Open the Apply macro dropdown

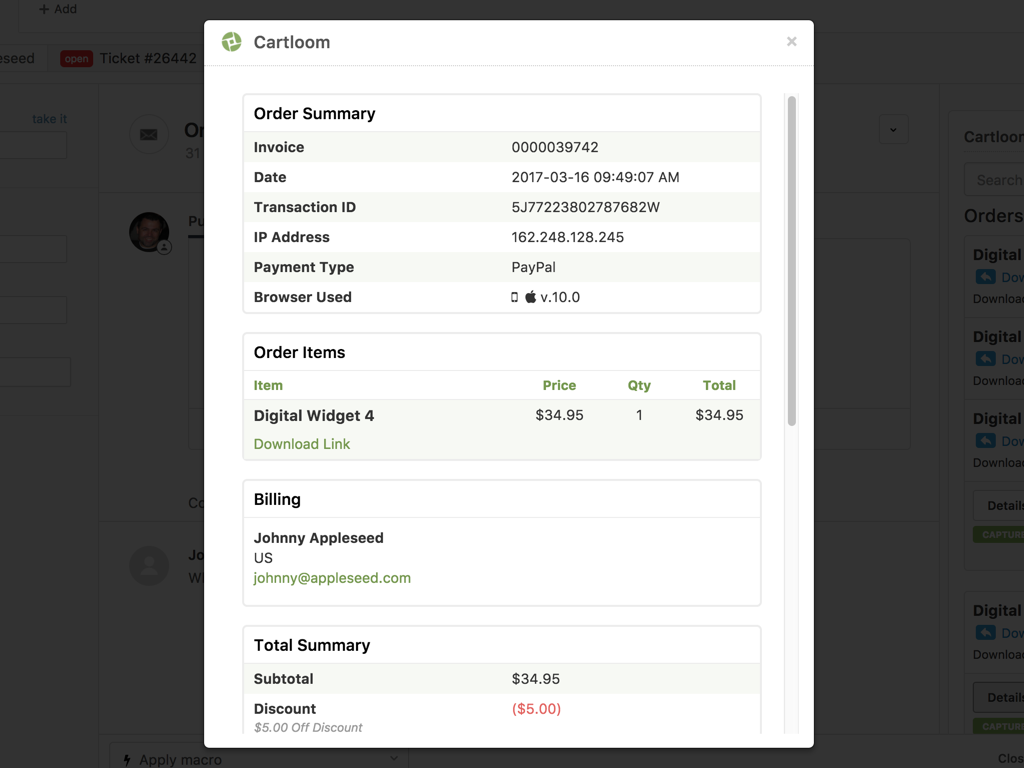tap(260, 759)
